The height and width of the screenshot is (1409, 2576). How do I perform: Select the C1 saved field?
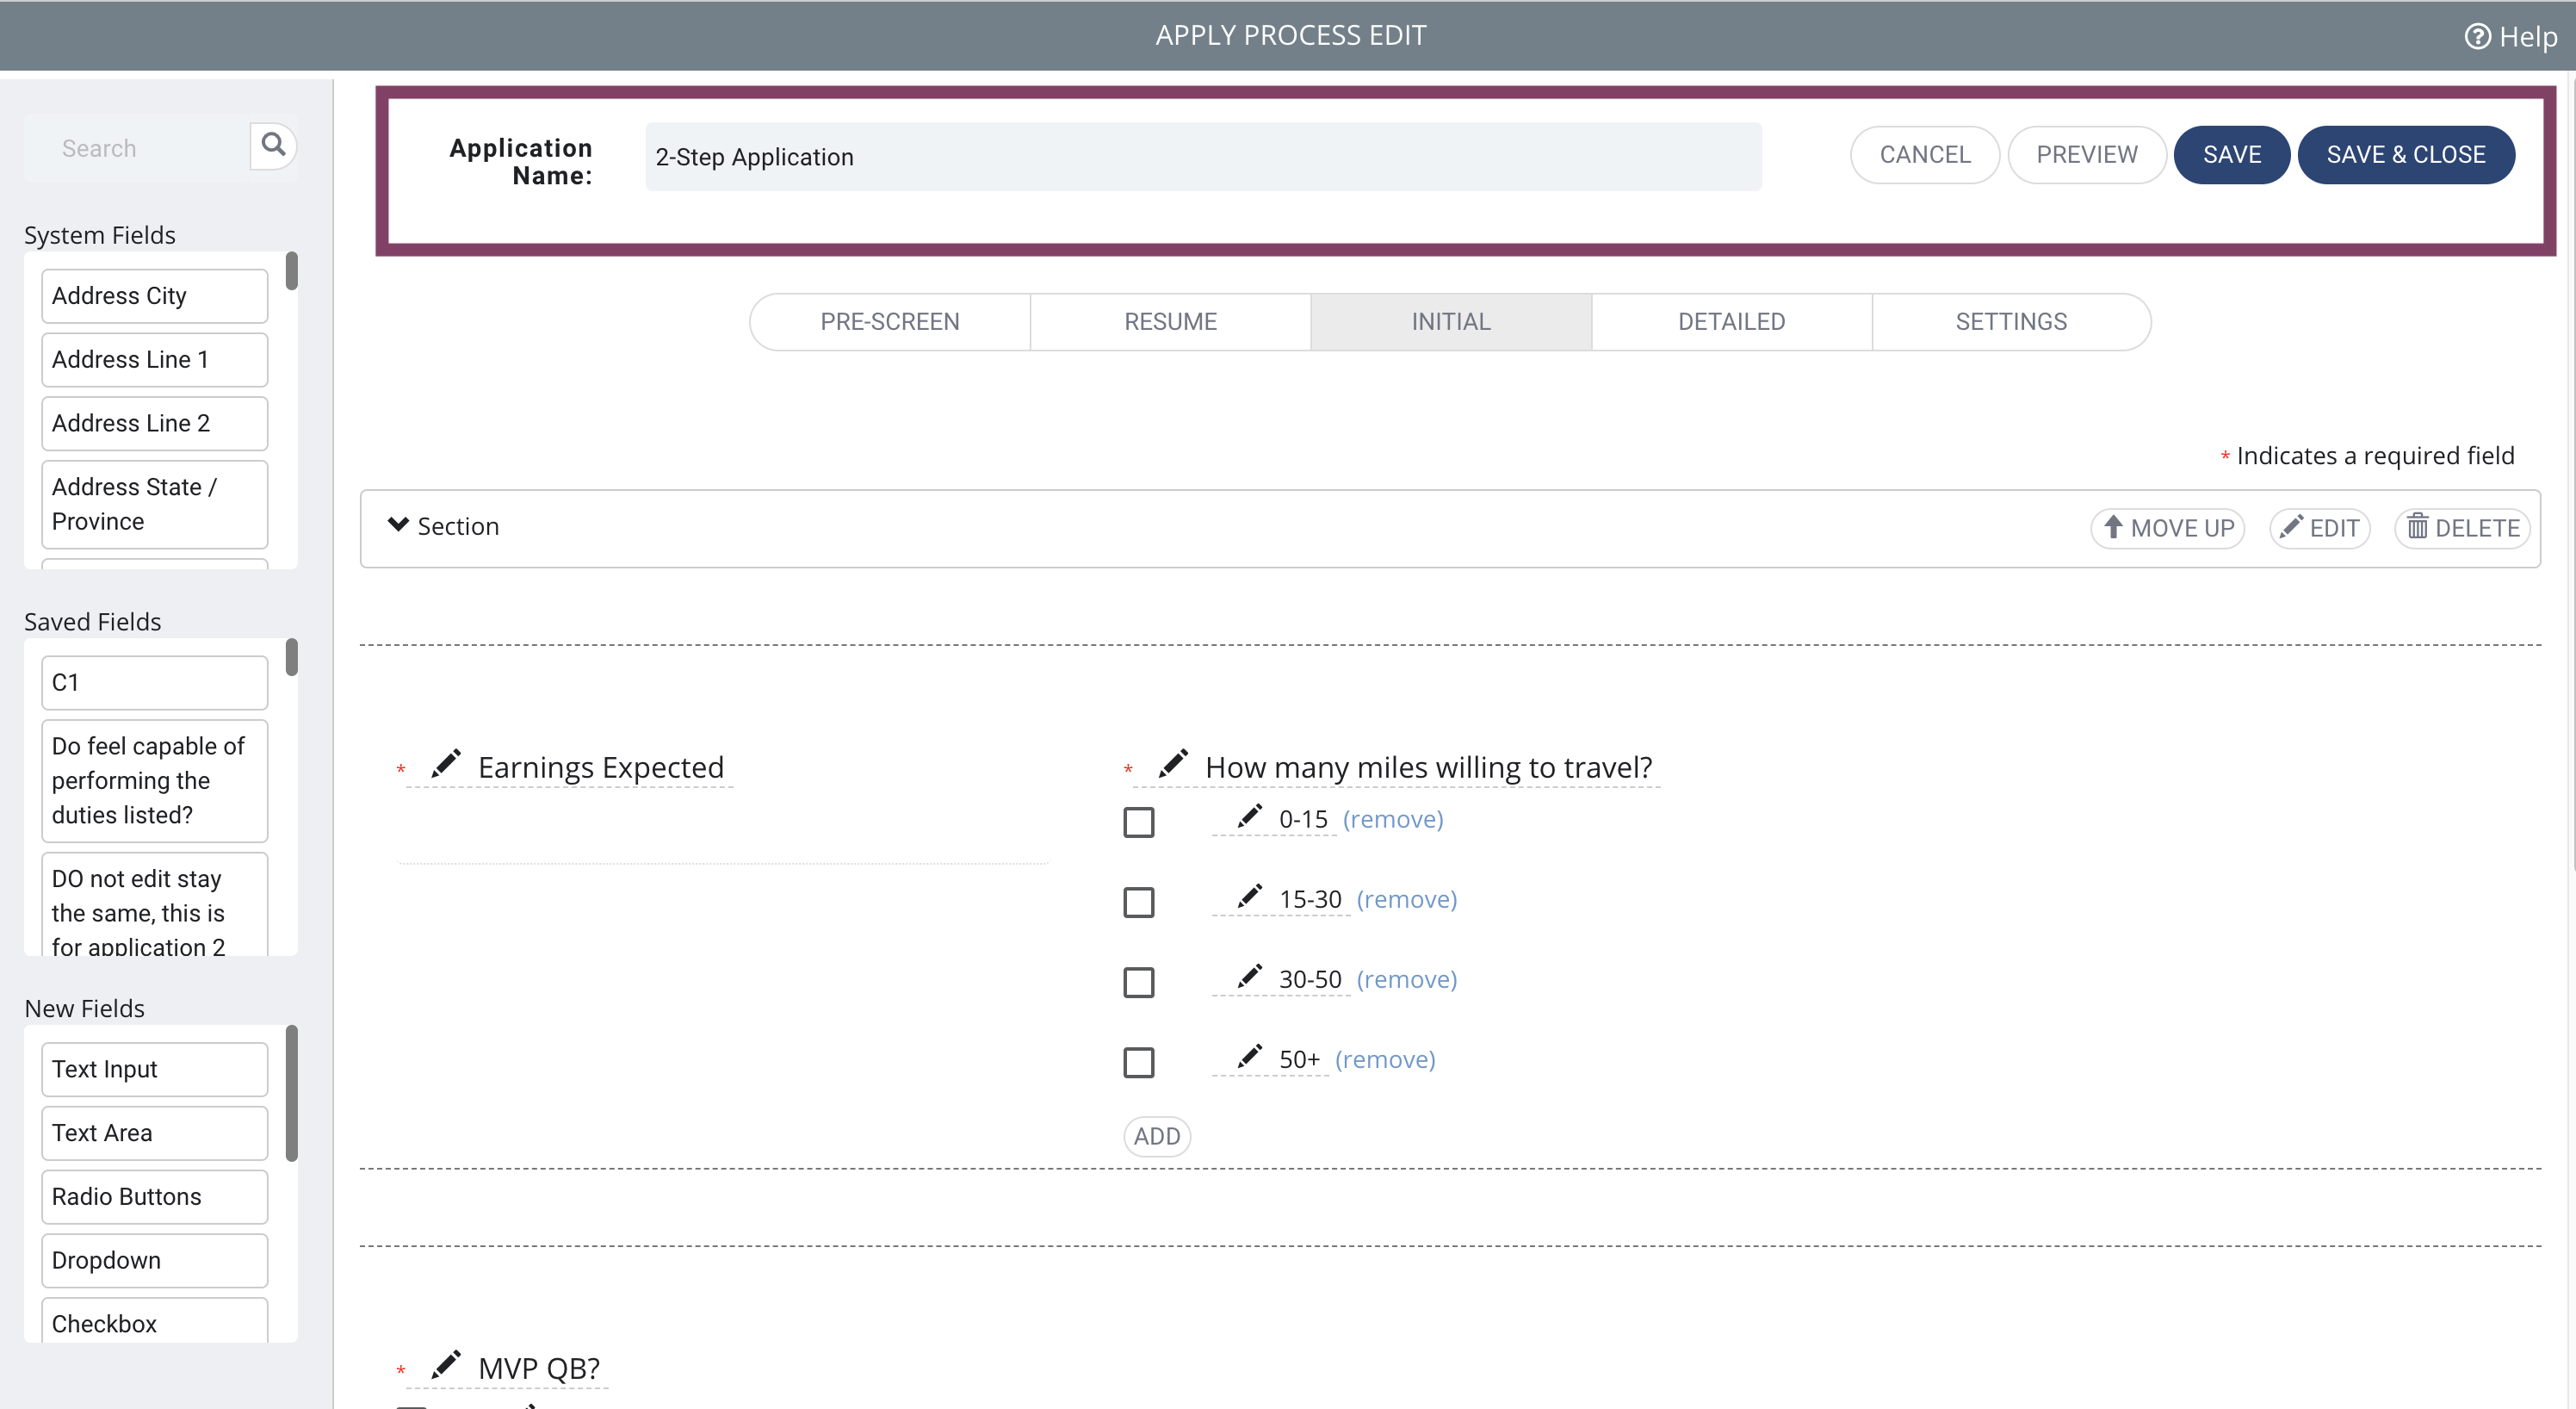155,683
